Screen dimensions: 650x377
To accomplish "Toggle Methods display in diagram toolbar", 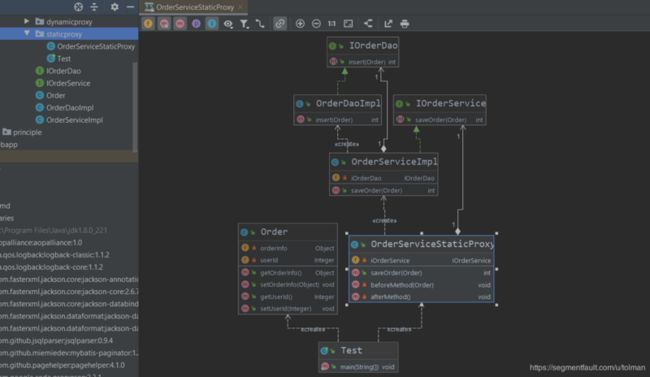I will click(x=180, y=24).
